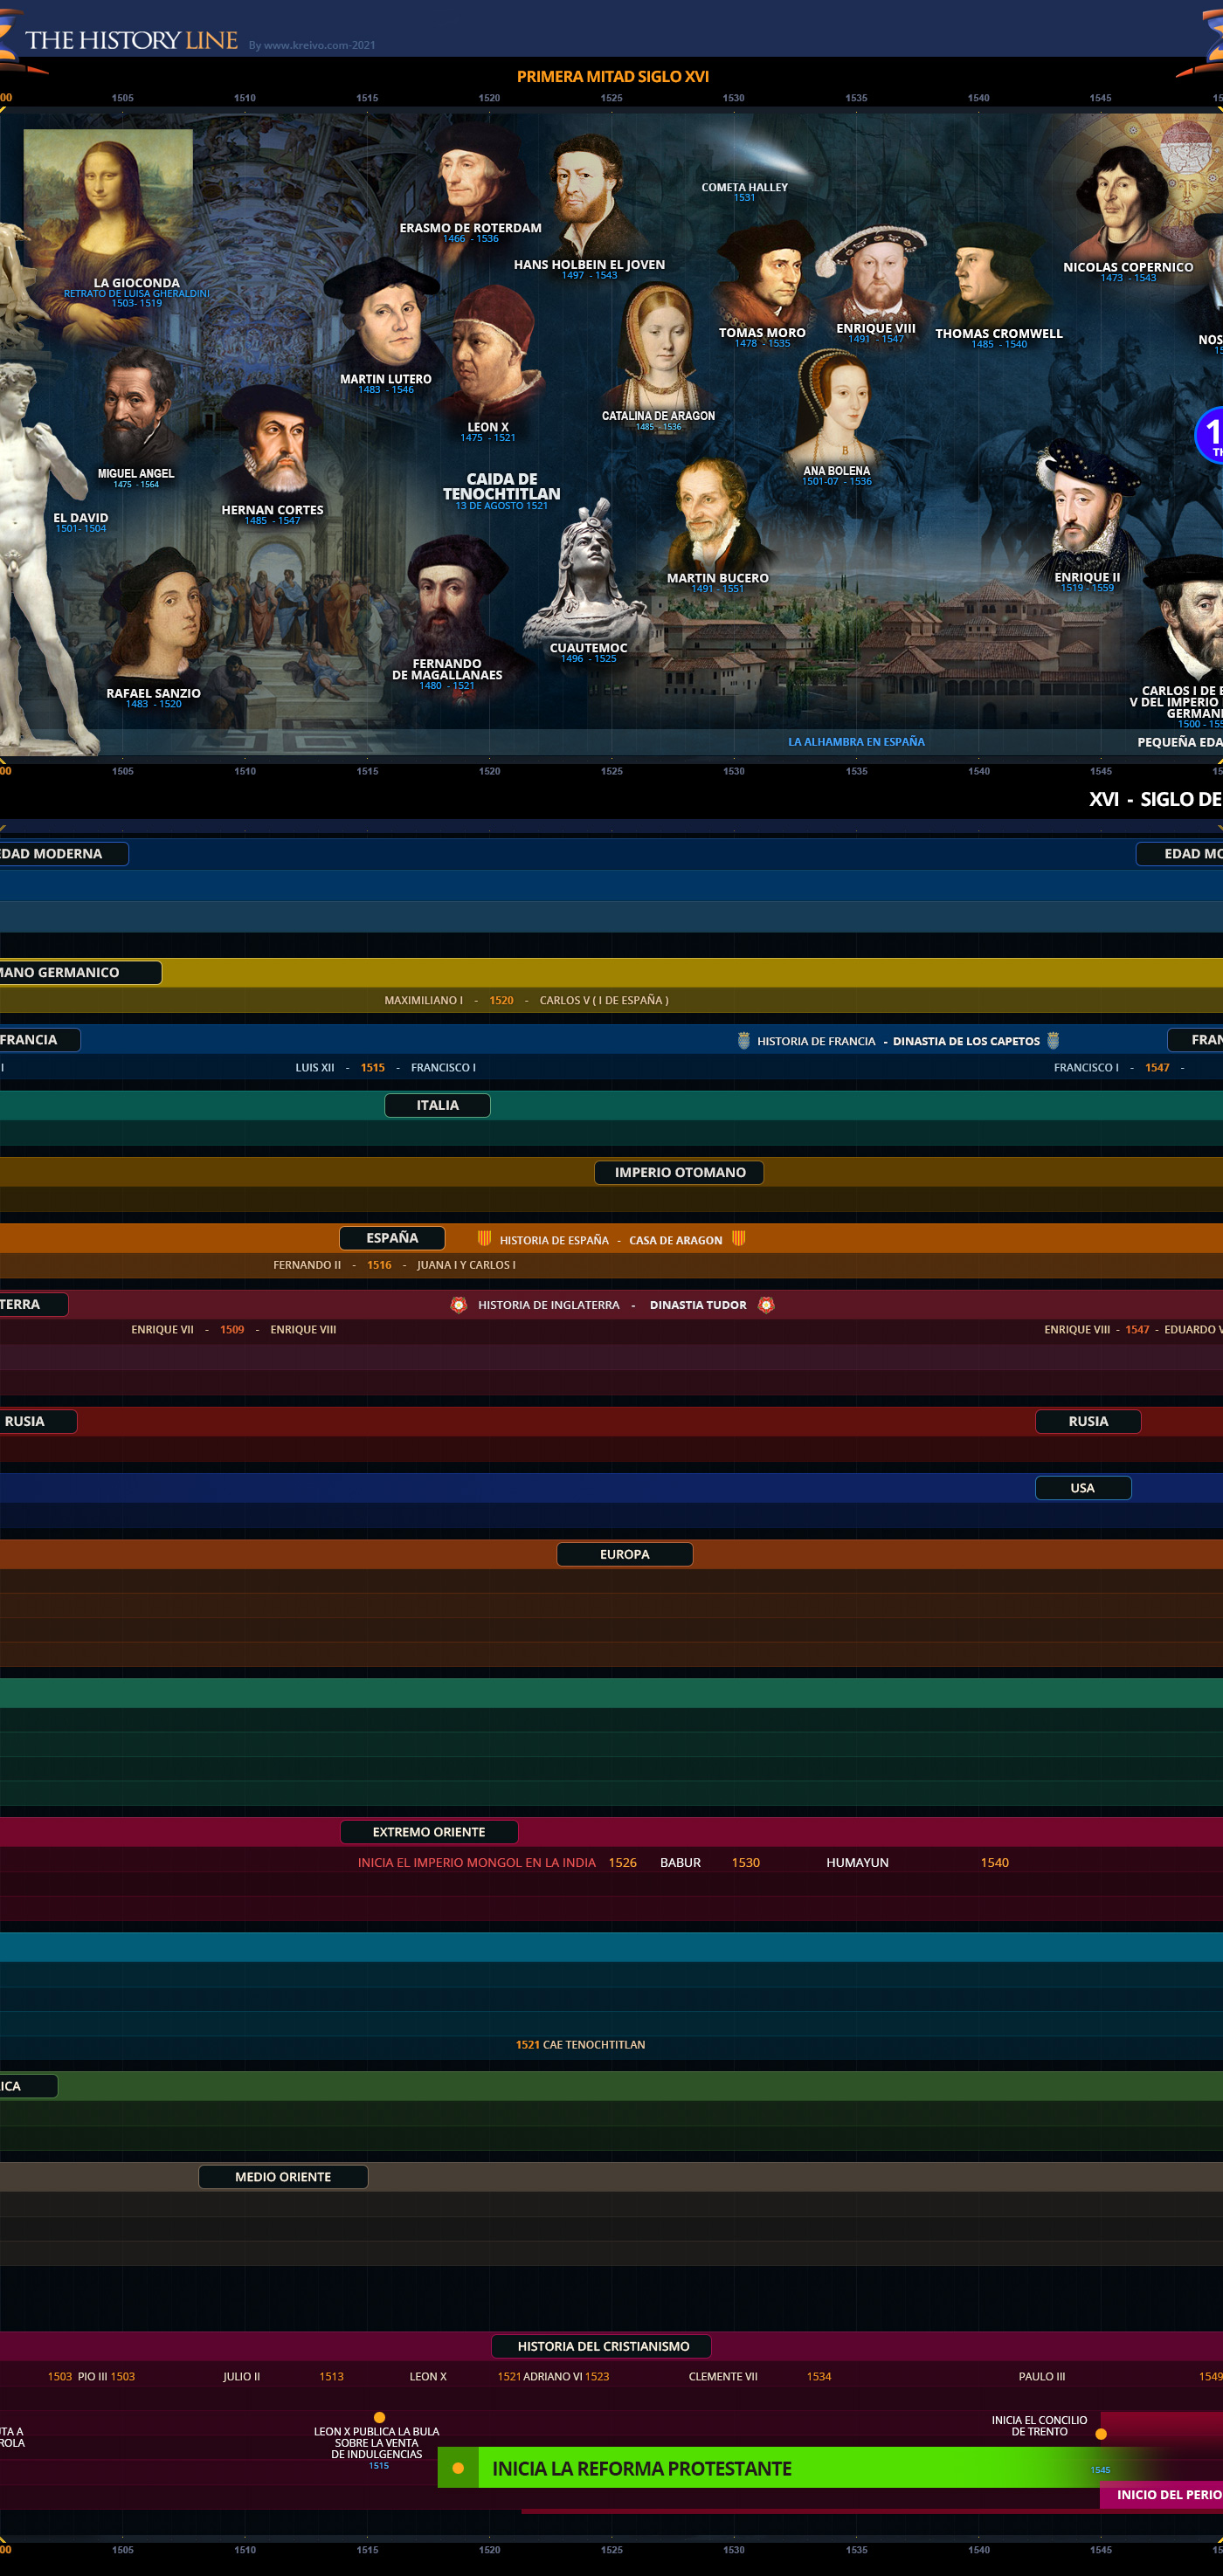Click Carlos V (I de España) entry

[x=604, y=1000]
